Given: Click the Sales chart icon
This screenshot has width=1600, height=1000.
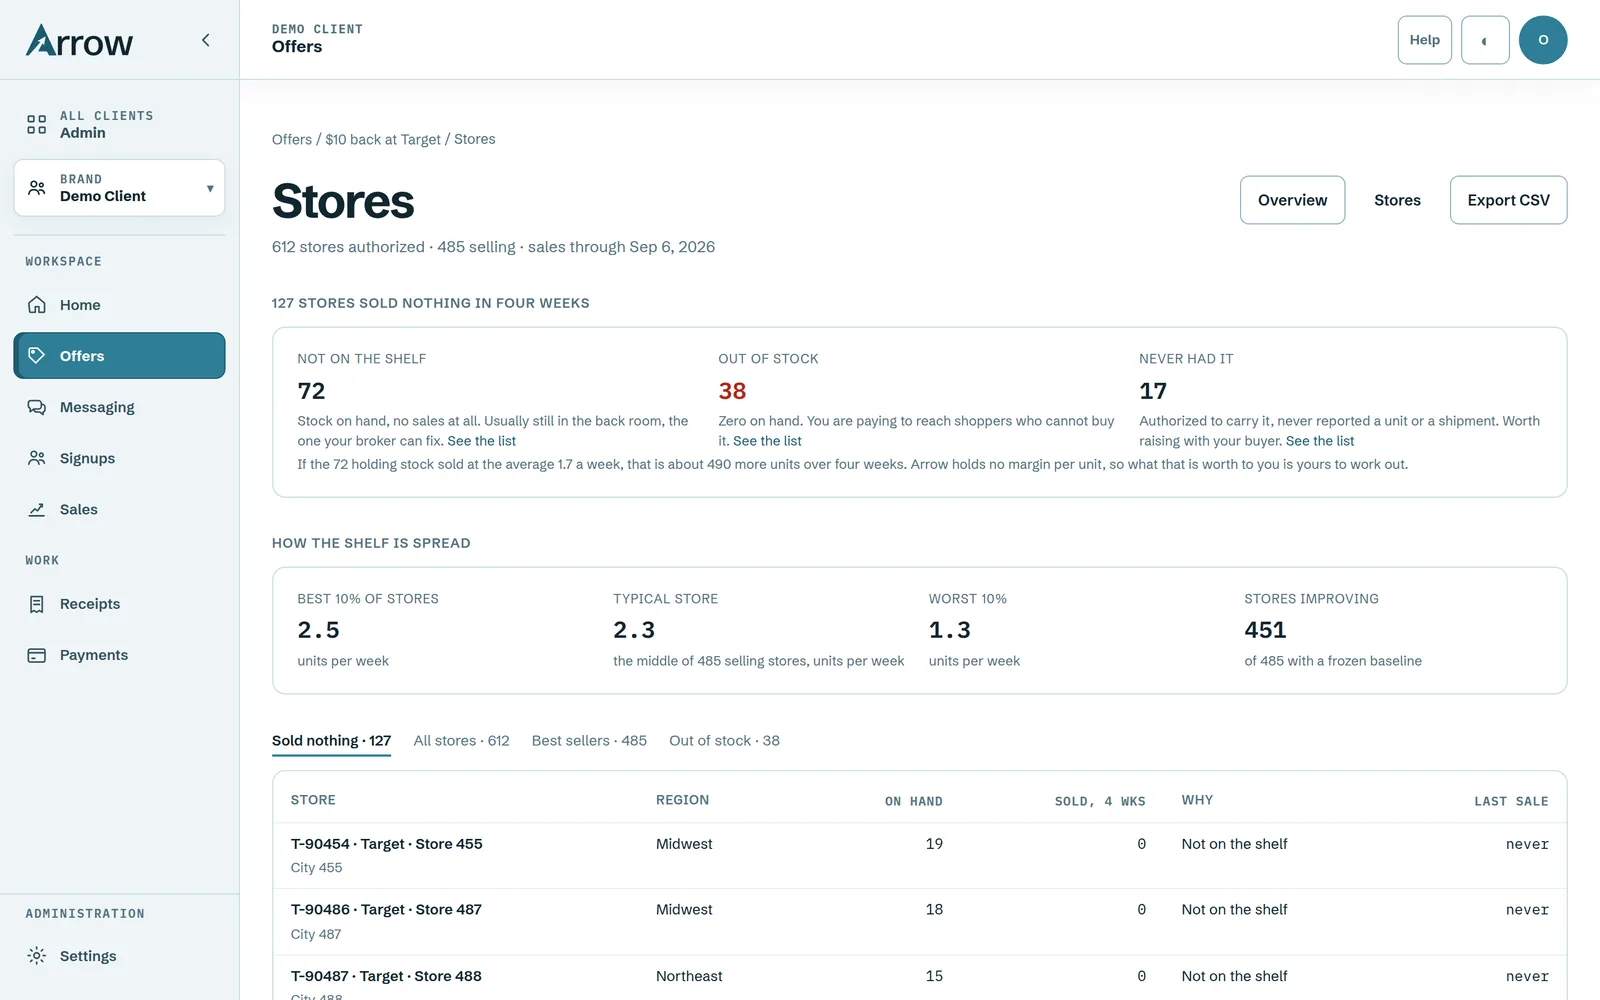Looking at the screenshot, I should click(37, 509).
